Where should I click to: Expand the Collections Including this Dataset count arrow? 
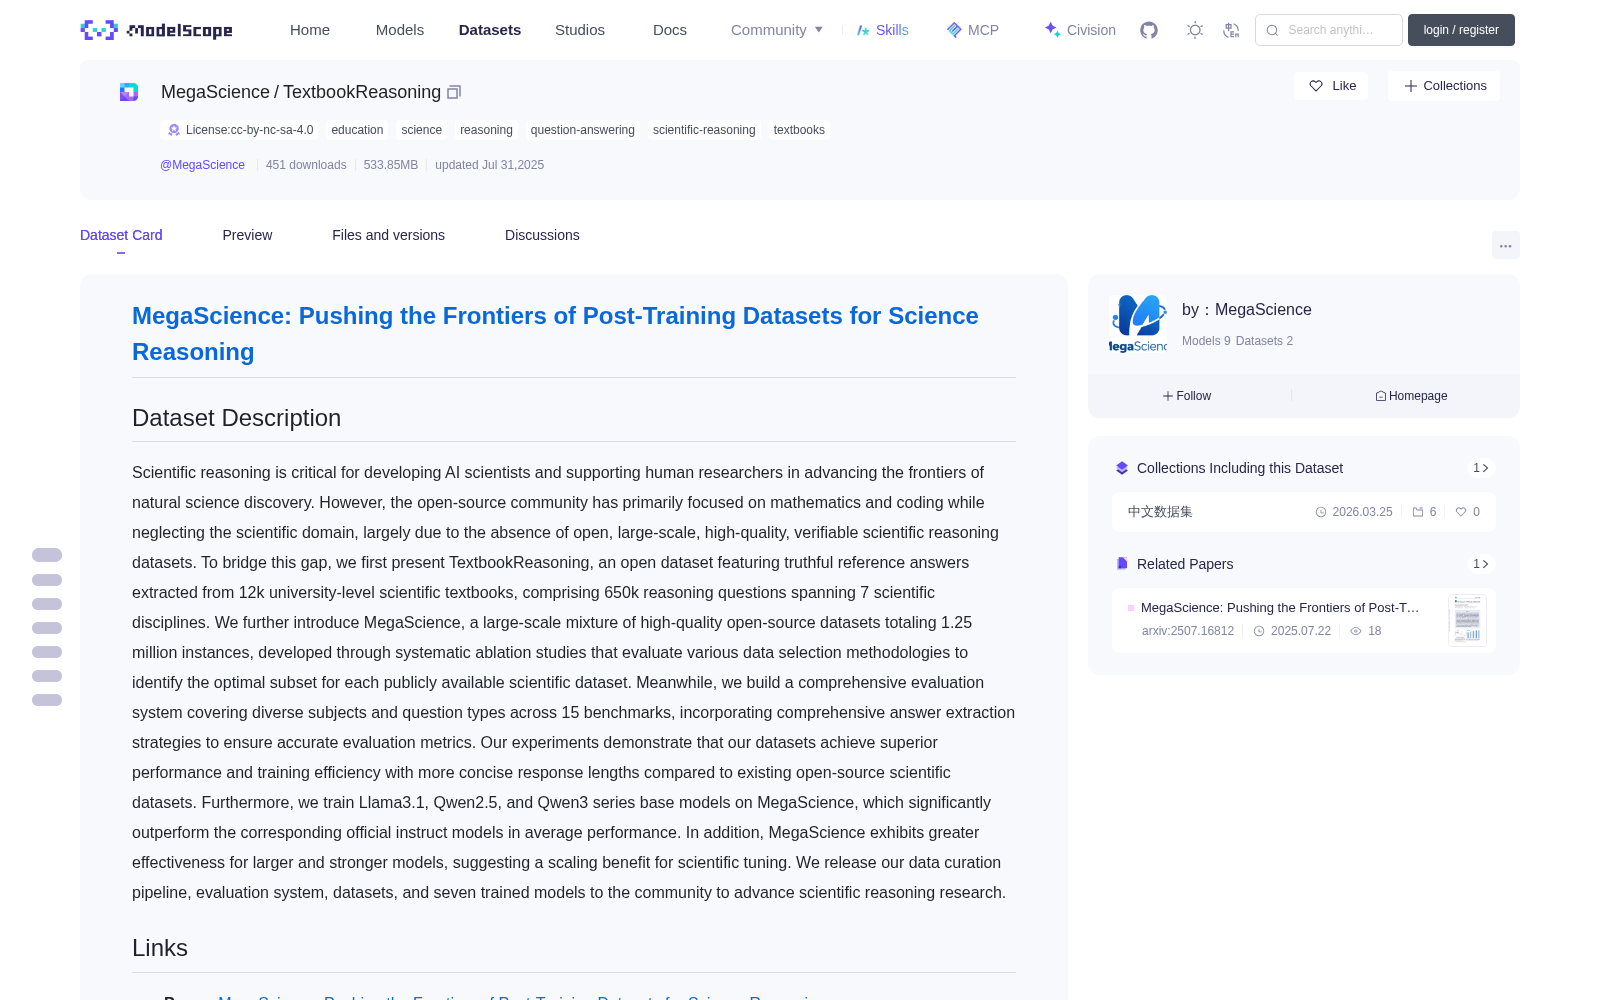1481,468
